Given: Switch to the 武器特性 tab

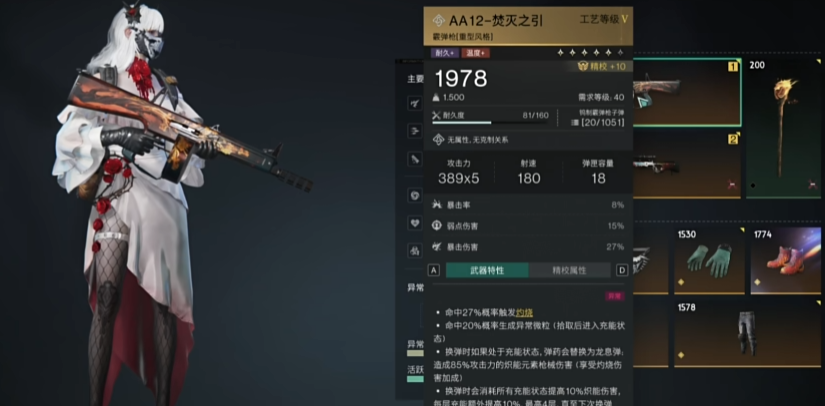Looking at the screenshot, I should (x=487, y=270).
